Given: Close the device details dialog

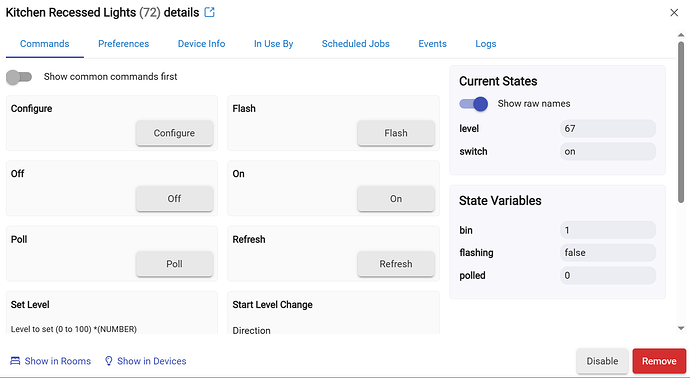Looking at the screenshot, I should click(674, 13).
